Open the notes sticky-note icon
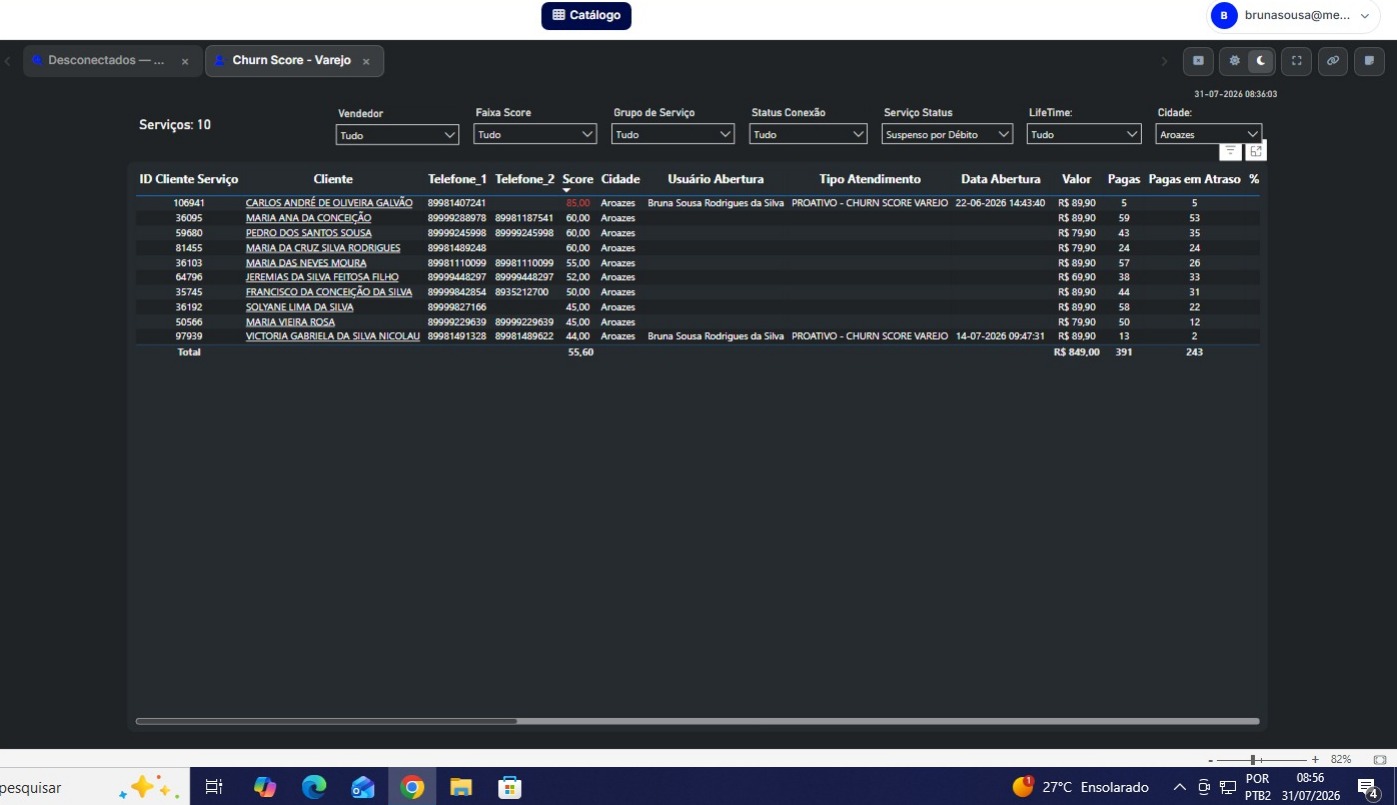The height and width of the screenshot is (805, 1397). [1368, 61]
